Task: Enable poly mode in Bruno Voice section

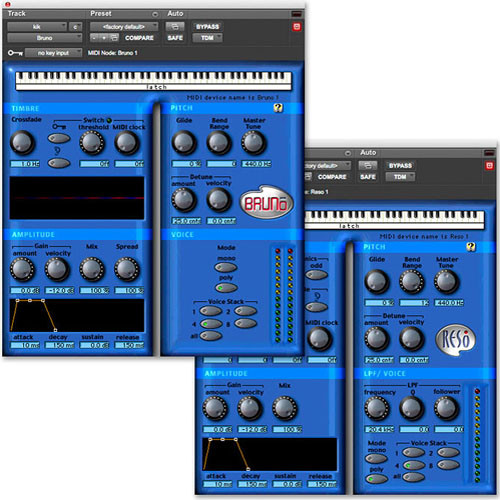Action: [x=226, y=287]
